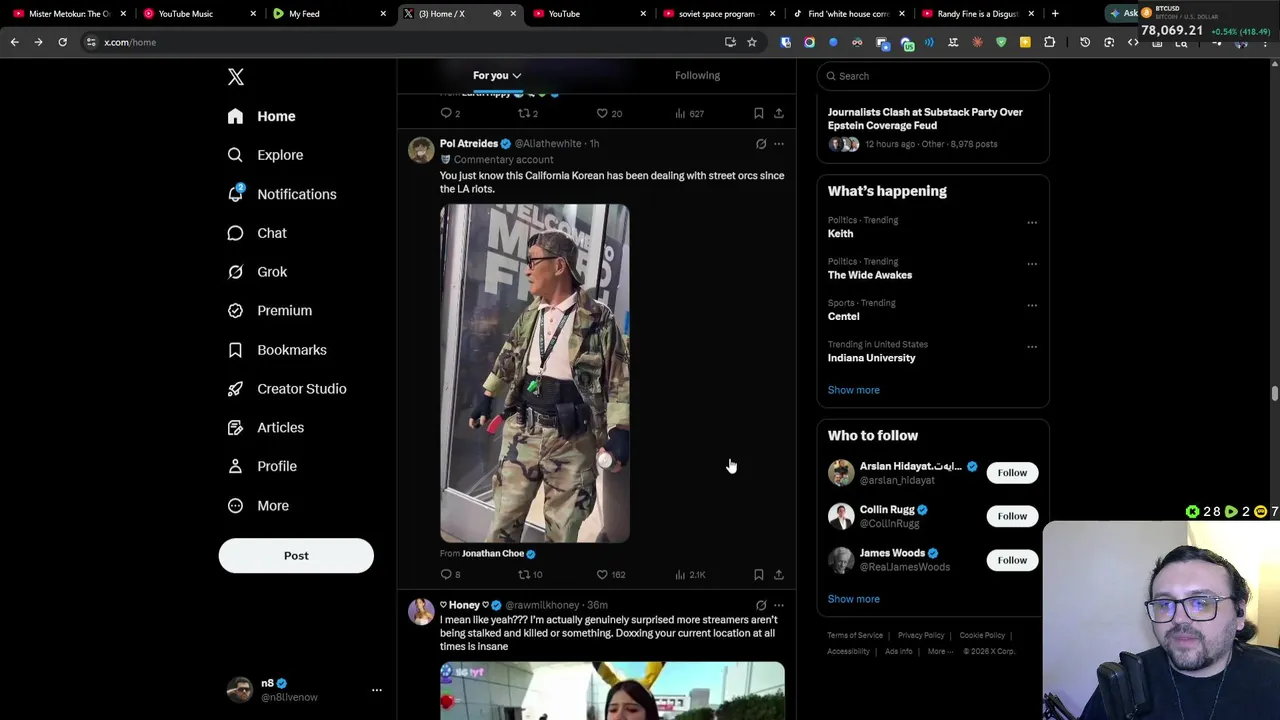
Task: Bookmark the Pol Atreides post
Action: (759, 575)
